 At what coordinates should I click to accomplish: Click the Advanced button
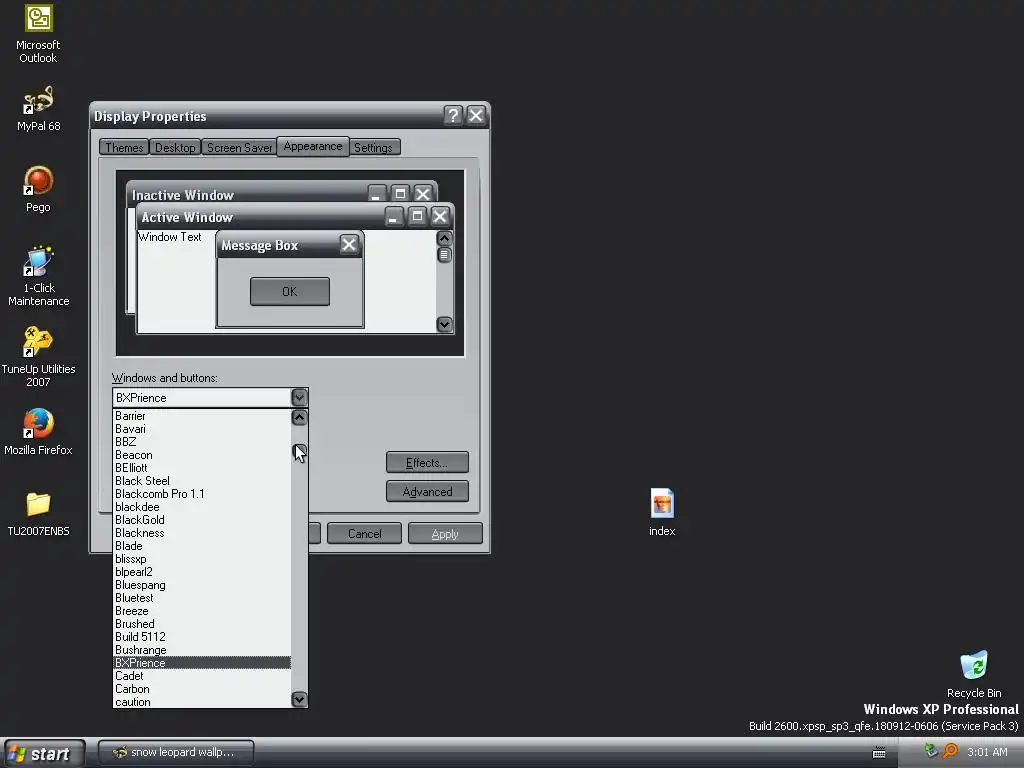427,492
